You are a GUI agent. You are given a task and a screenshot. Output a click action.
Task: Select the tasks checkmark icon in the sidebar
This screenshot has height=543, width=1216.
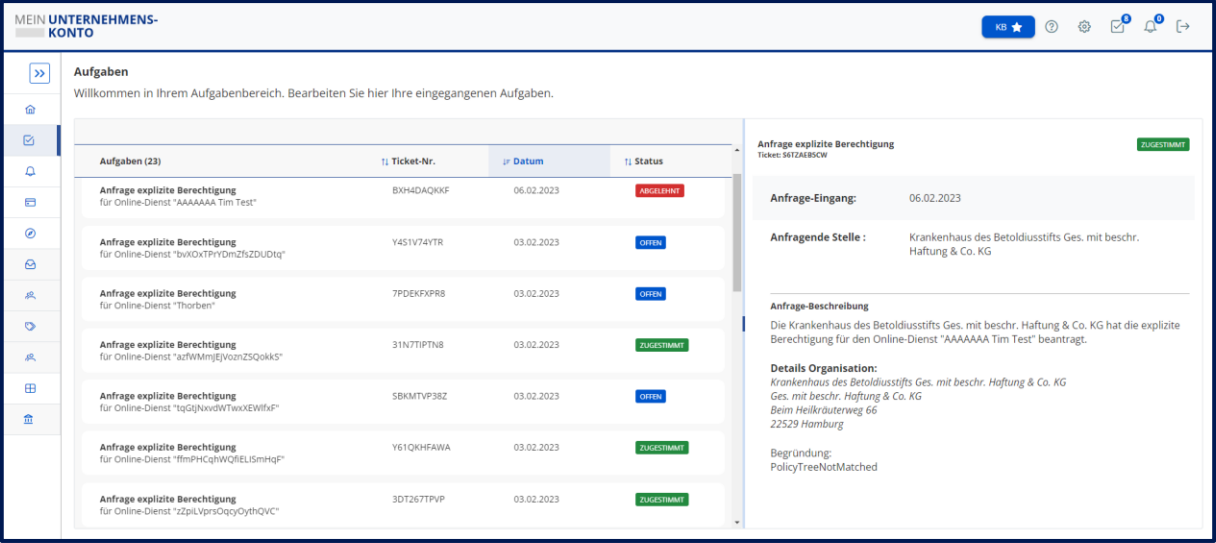30,140
